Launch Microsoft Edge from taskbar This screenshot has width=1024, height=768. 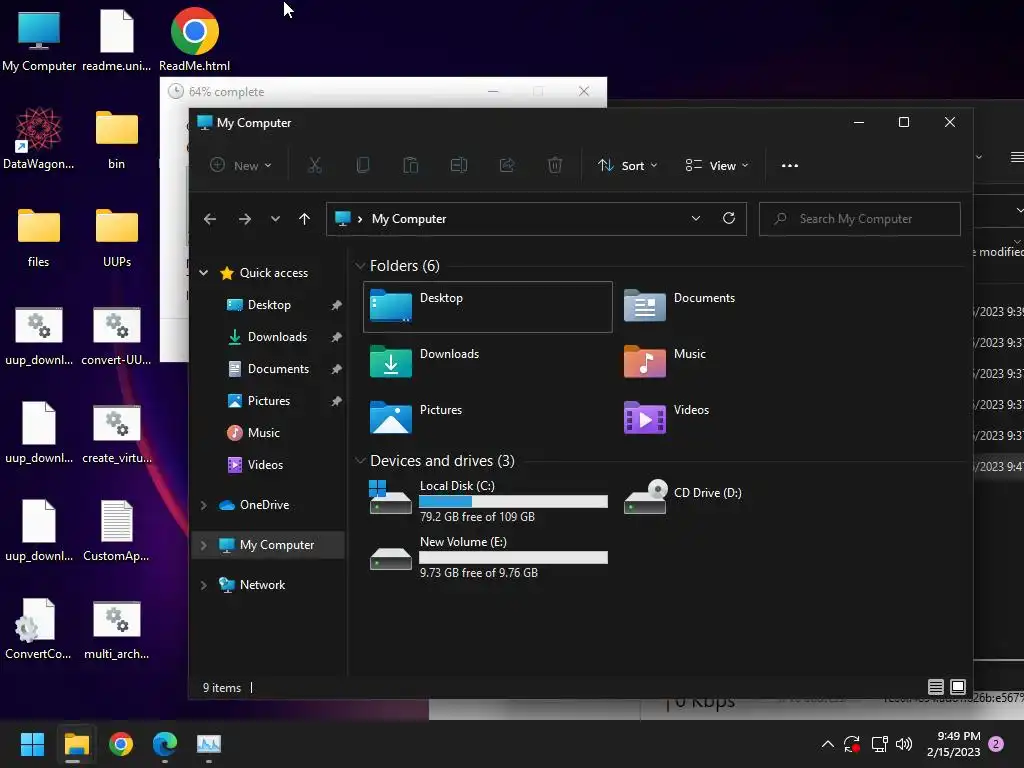[165, 744]
